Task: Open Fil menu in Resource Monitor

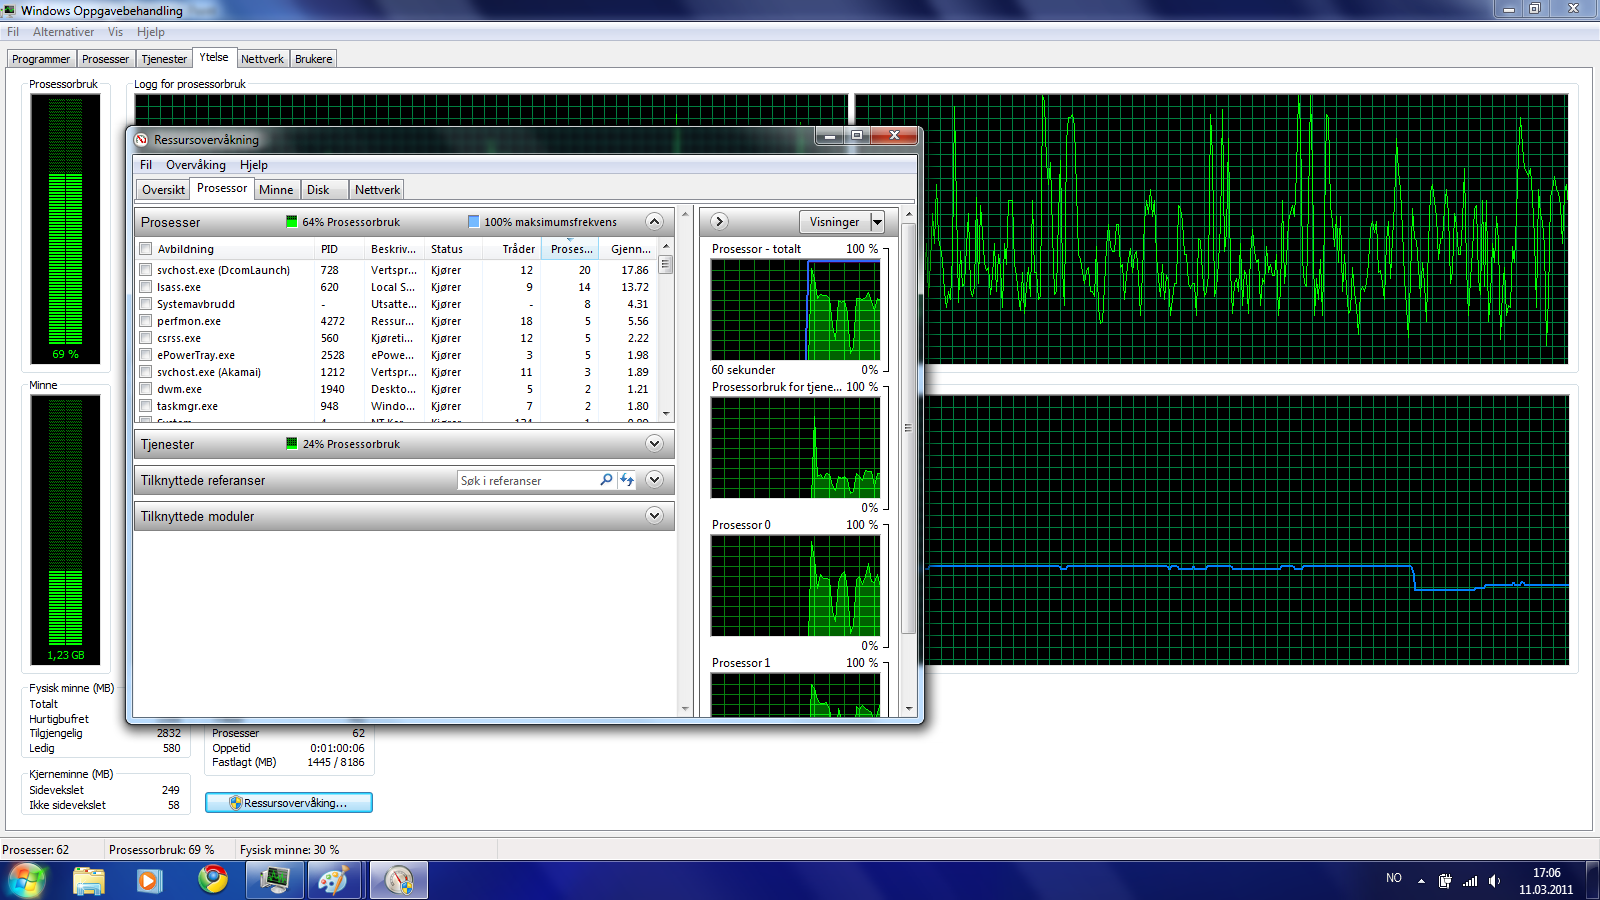Action: pyautogui.click(x=146, y=165)
